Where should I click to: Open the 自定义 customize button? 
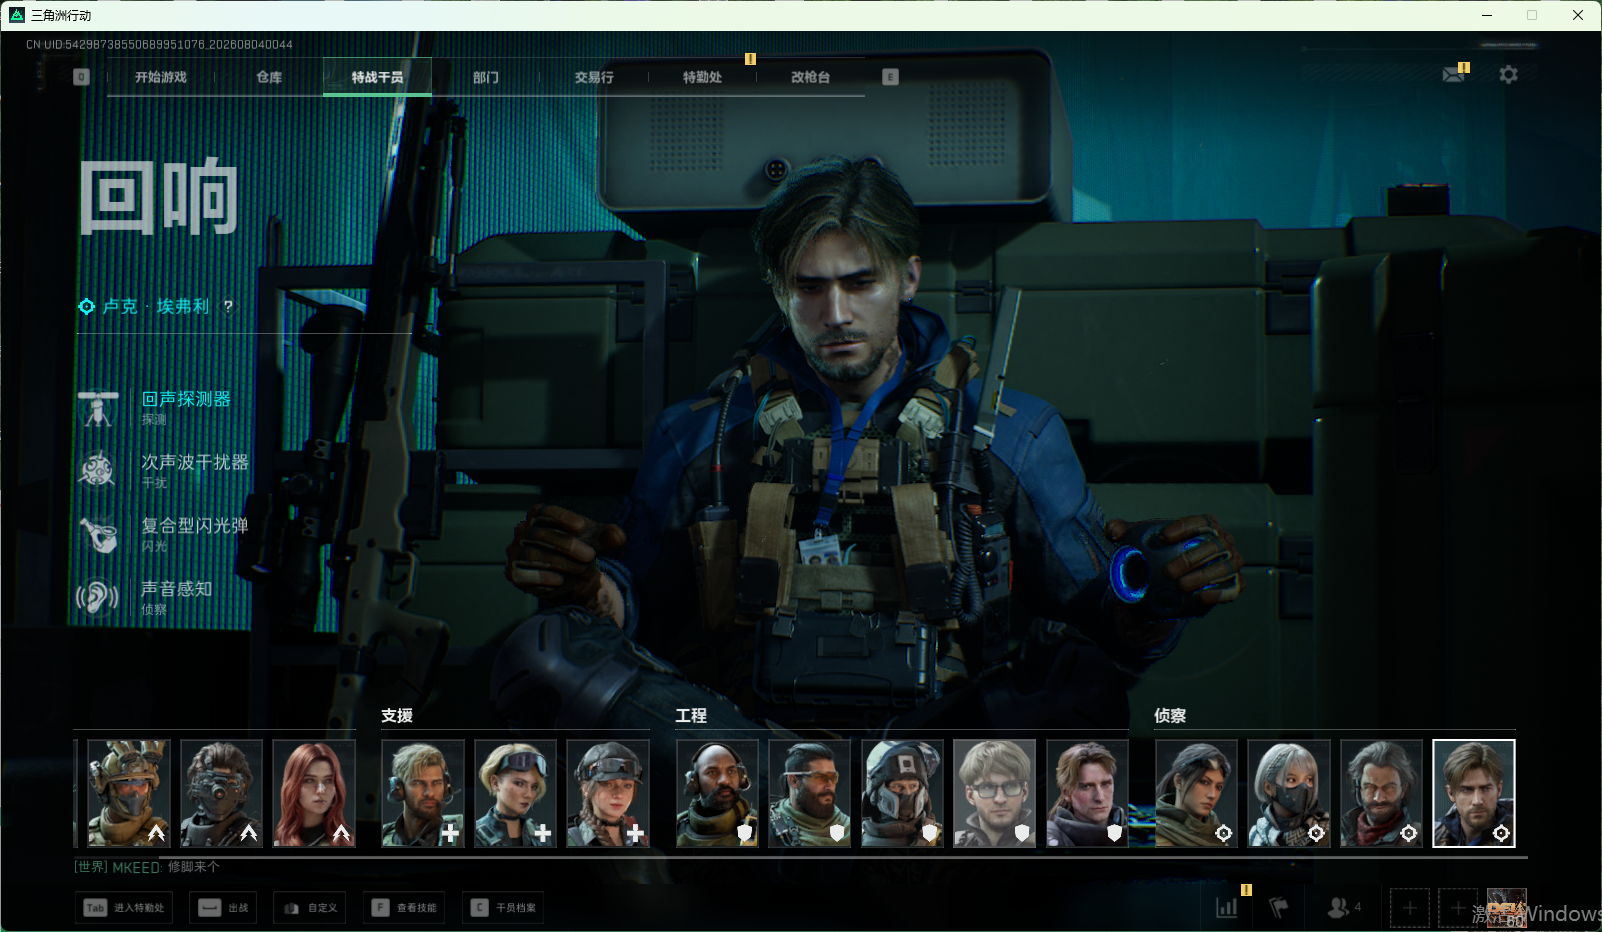(310, 908)
